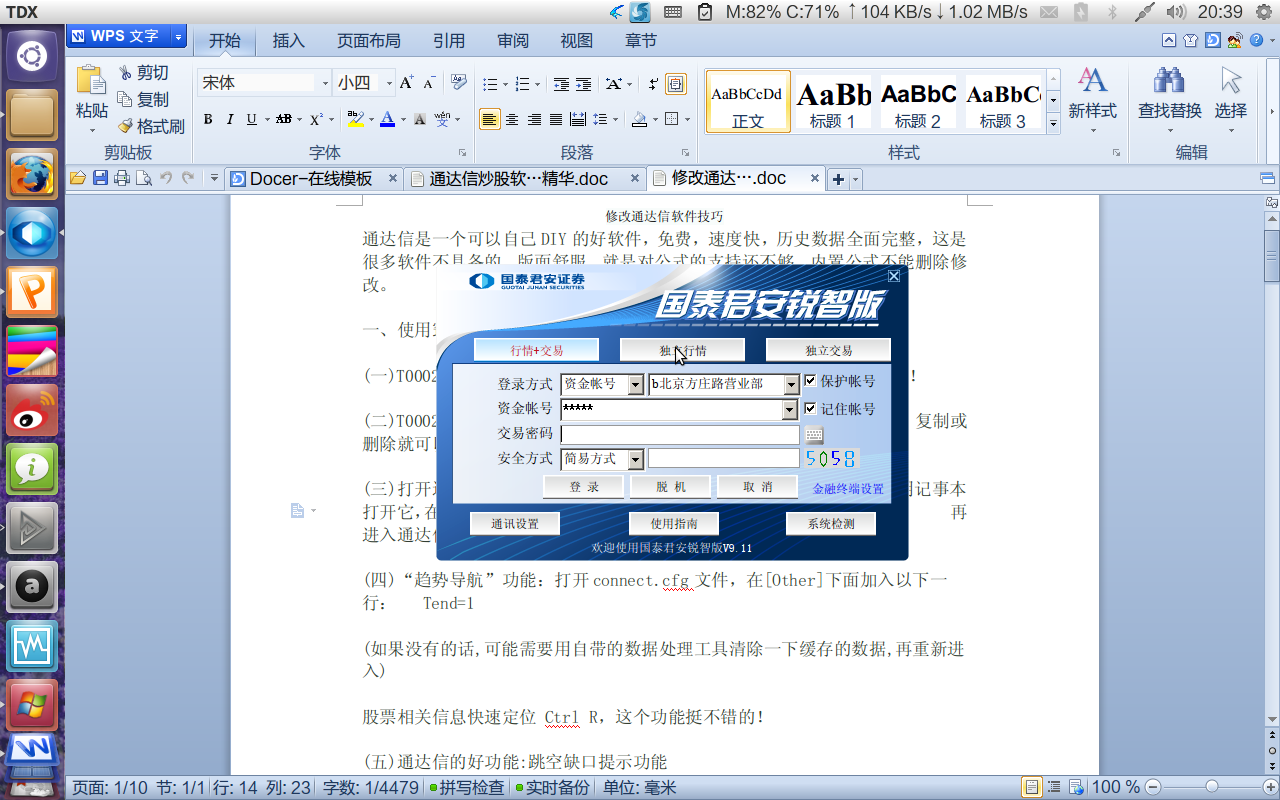Toggle left alignment in the paragraph group
The width and height of the screenshot is (1280, 800).
pos(490,119)
